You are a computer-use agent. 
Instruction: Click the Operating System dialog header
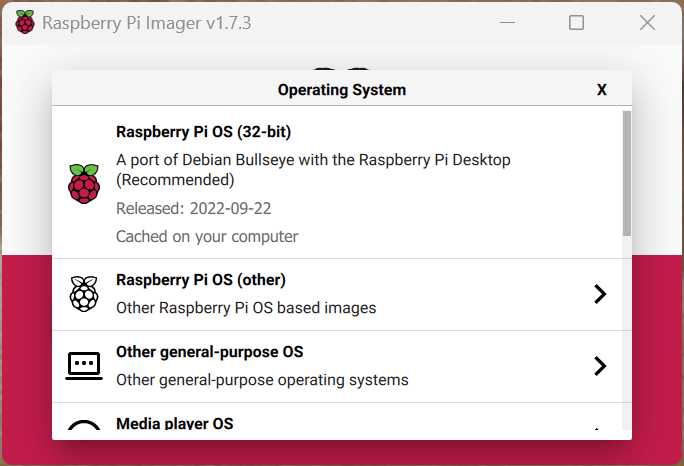coord(342,90)
